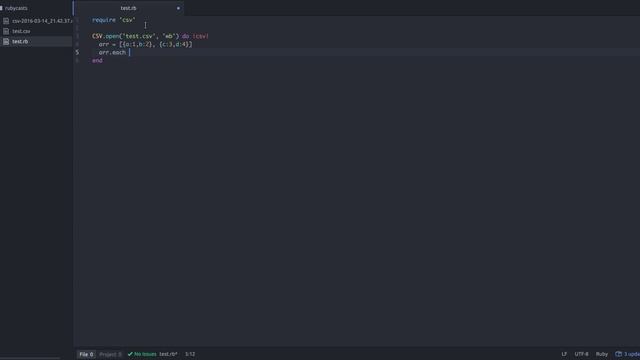Change line ending via LF selector
Image resolution: width=640 pixels, height=360 pixels.
coord(564,354)
